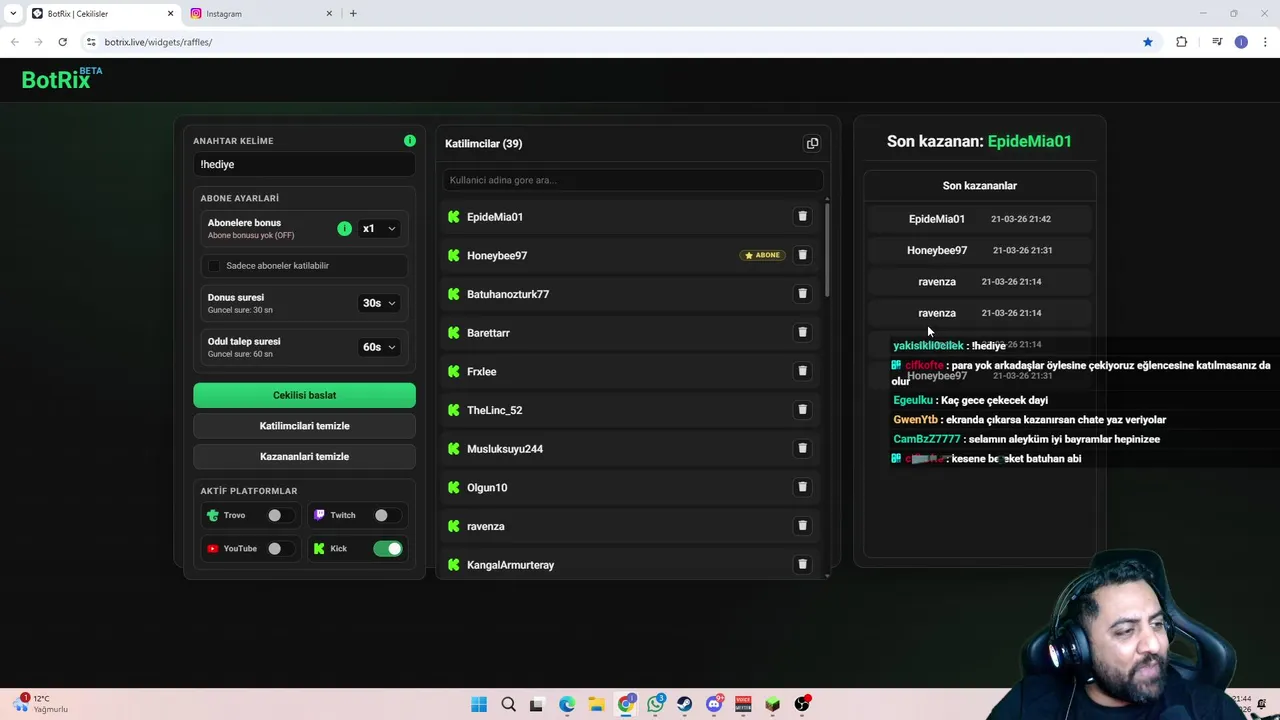Open Chrome profile avatar
The image size is (1280, 720).
tap(1241, 42)
